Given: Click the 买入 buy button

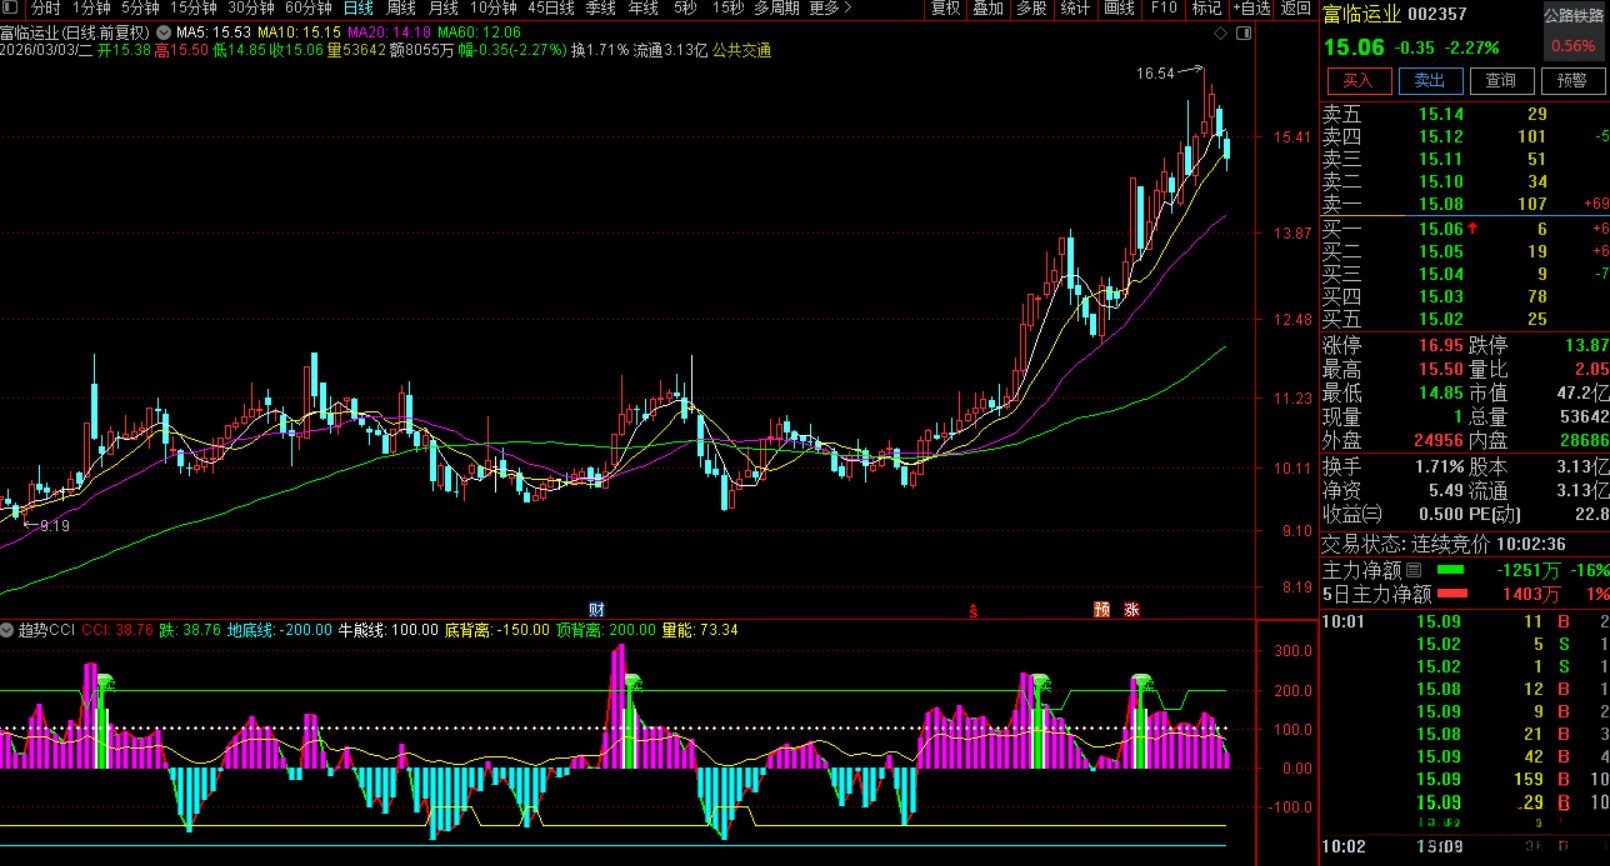Looking at the screenshot, I should point(1358,81).
